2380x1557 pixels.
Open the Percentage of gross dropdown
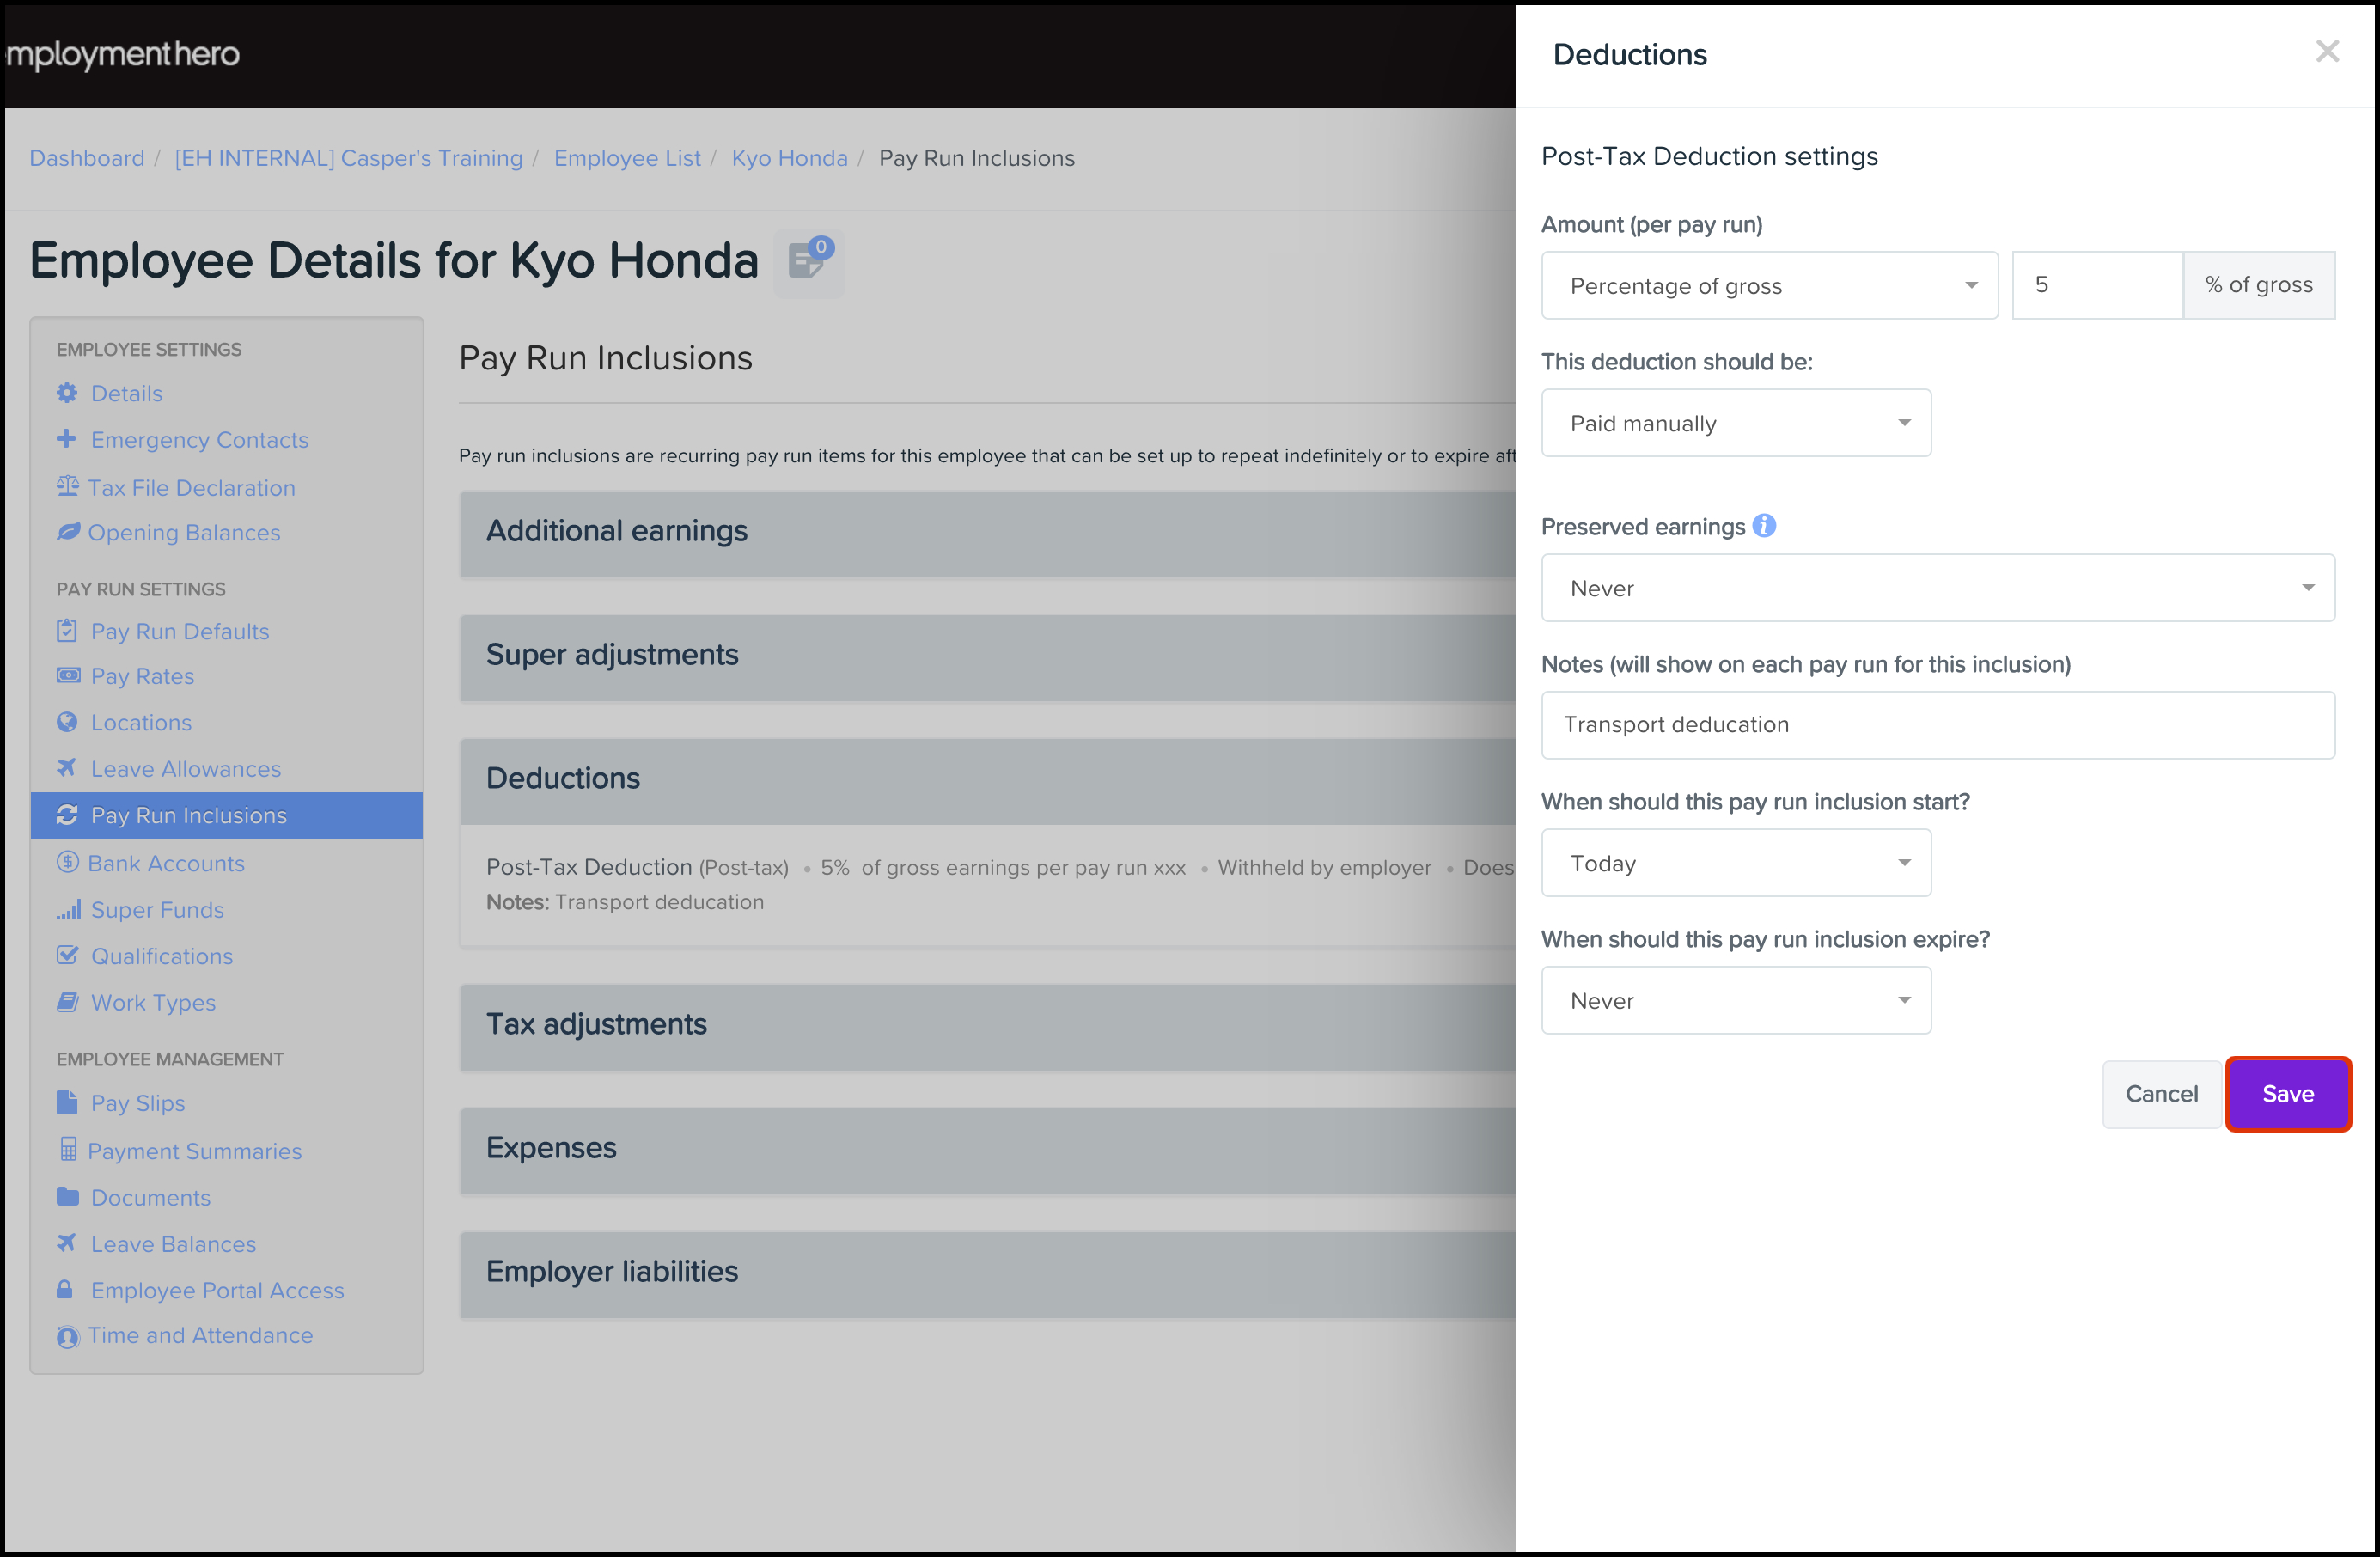1768,286
